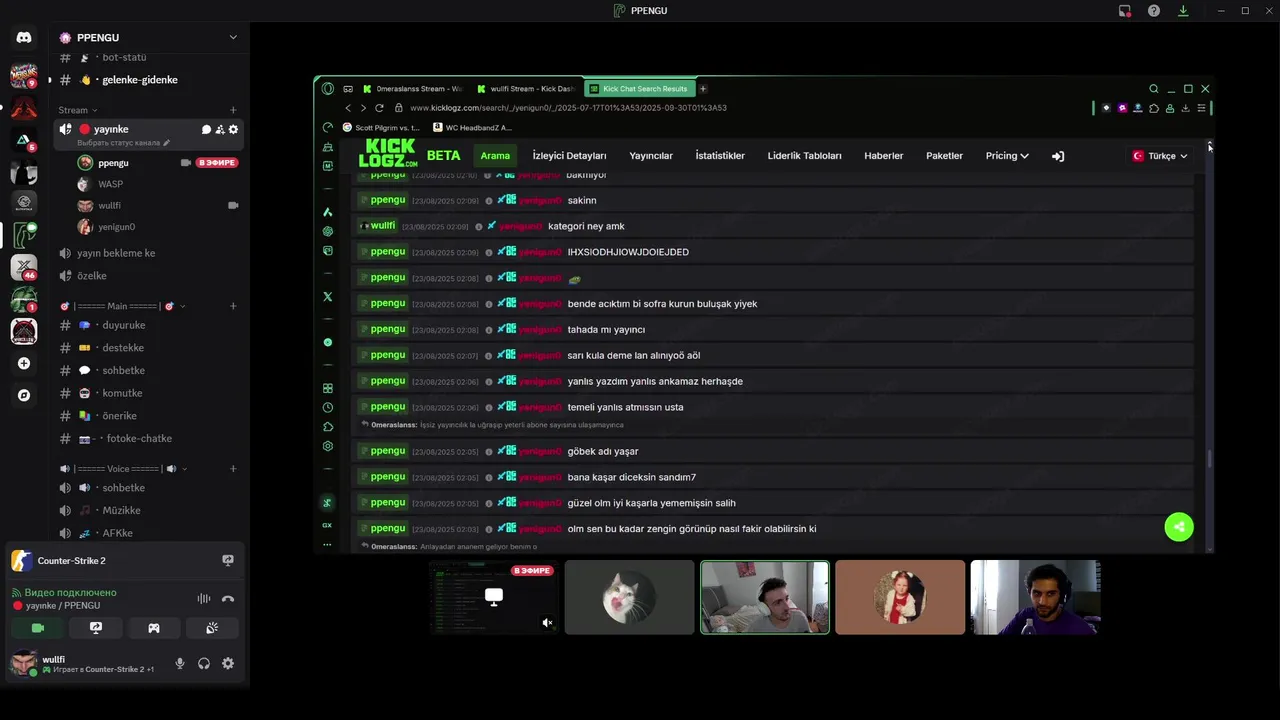Go to İstatistikler page

[720, 156]
